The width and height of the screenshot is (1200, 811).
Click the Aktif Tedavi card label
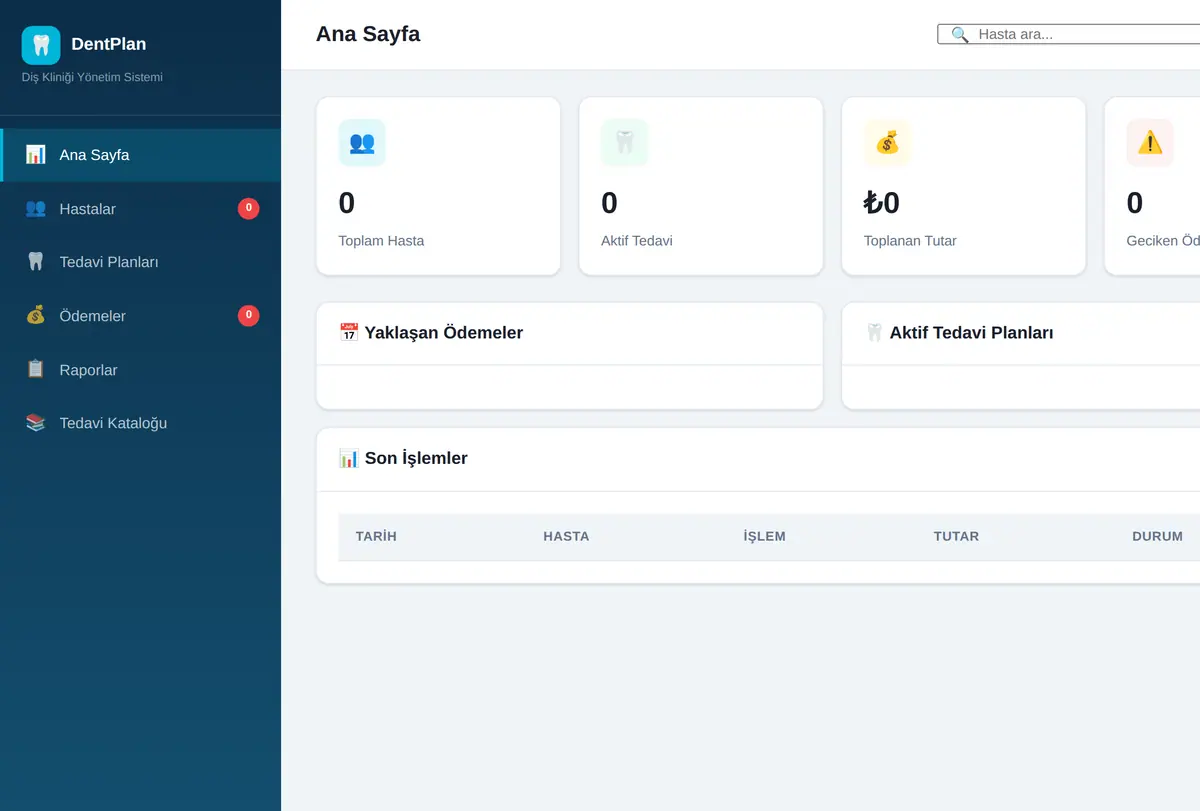pos(636,241)
